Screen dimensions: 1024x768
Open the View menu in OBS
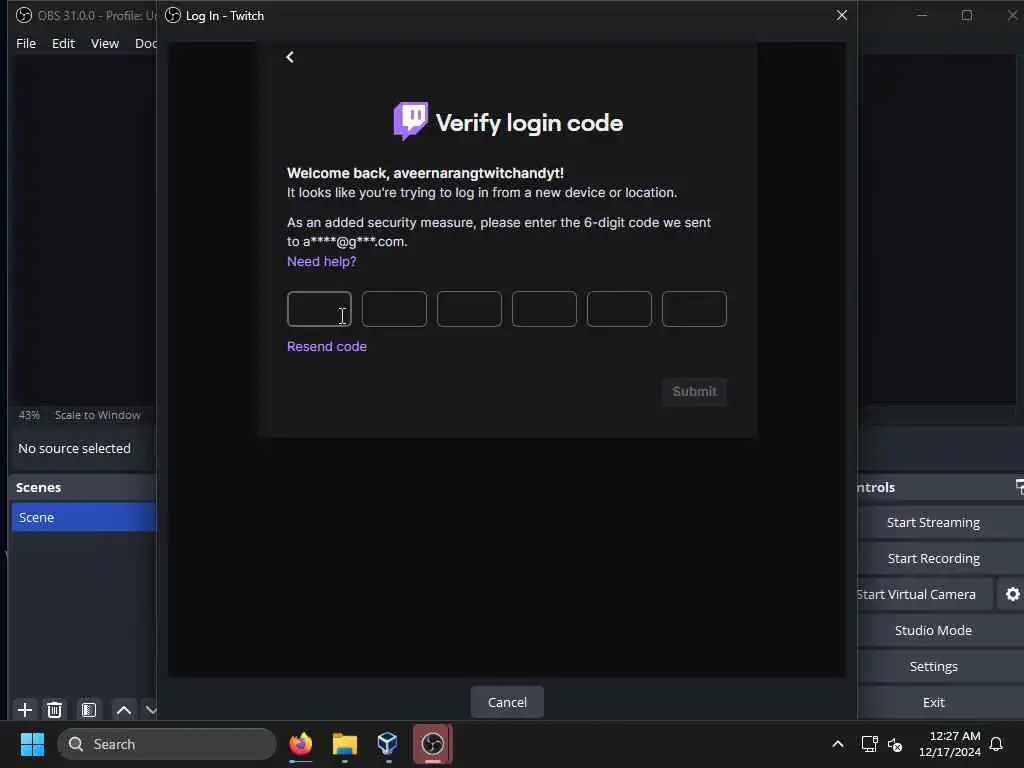tap(104, 43)
